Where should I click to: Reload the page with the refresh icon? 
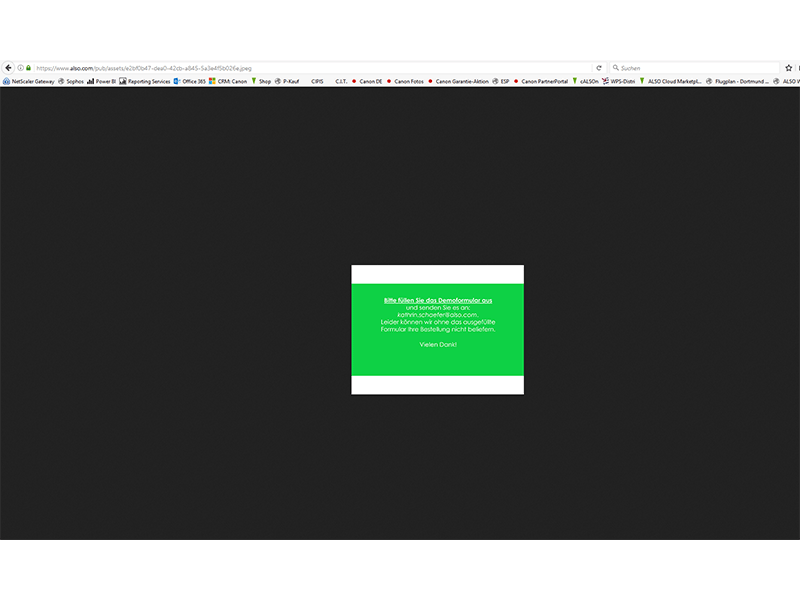(x=599, y=68)
